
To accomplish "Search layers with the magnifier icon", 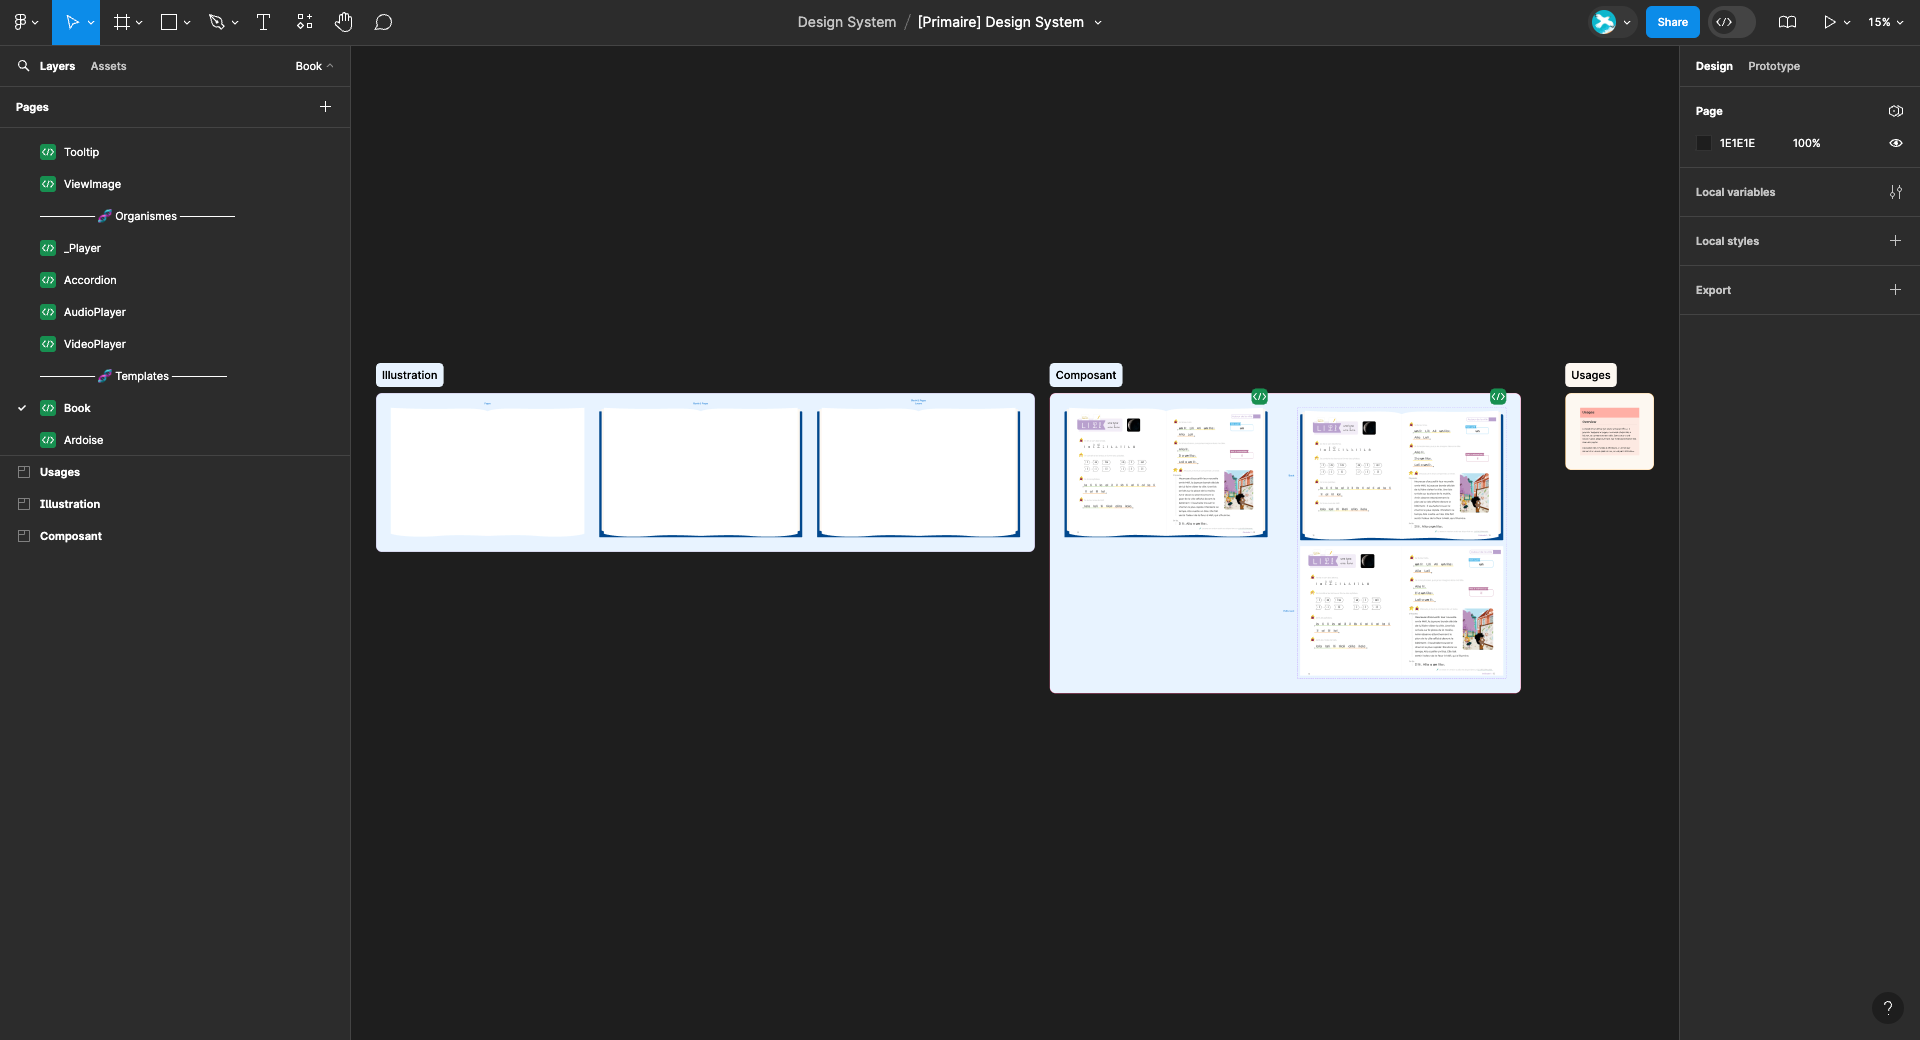I will point(23,66).
